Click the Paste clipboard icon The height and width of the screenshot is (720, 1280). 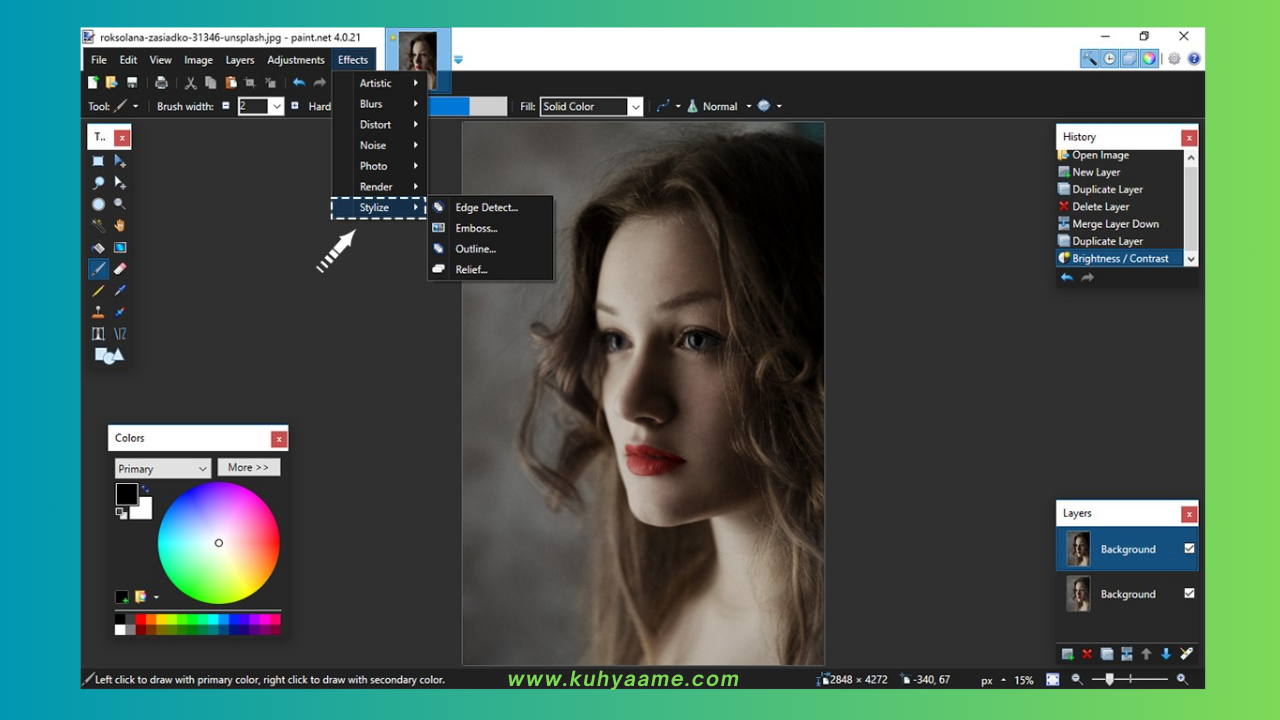231,83
